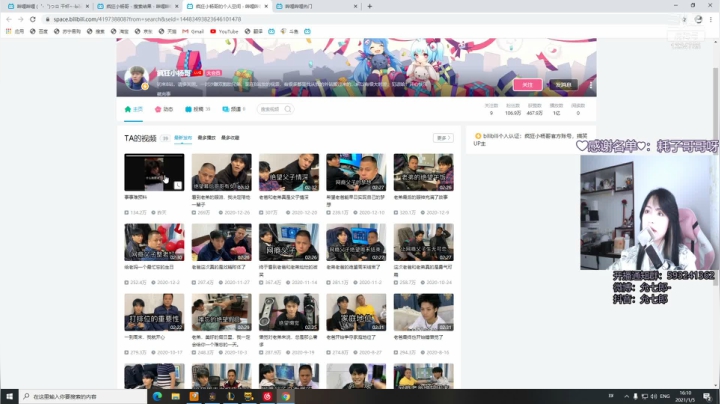Open the 家庭地位 video thumbnail
The image size is (720, 404).
click(356, 312)
